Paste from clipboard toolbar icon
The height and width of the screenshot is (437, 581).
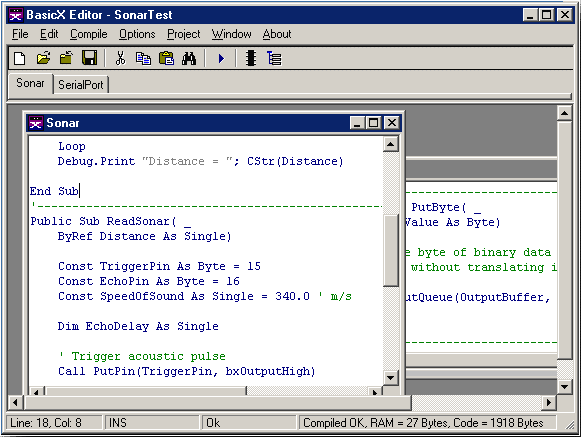[166, 59]
